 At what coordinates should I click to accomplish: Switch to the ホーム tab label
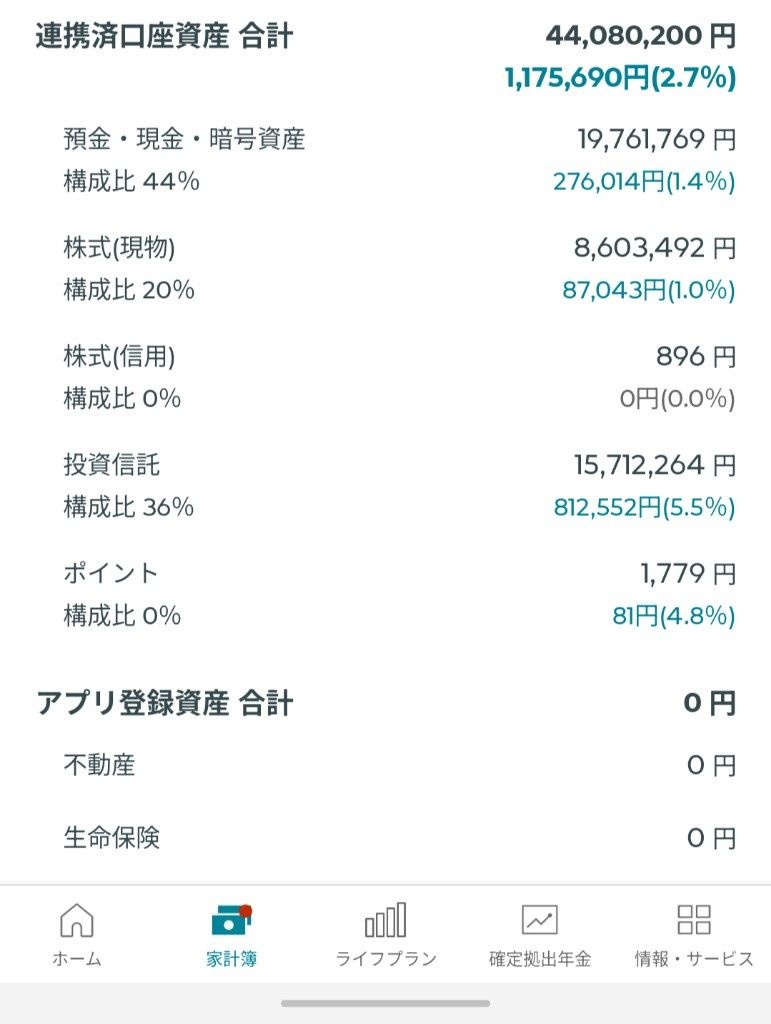[77, 959]
